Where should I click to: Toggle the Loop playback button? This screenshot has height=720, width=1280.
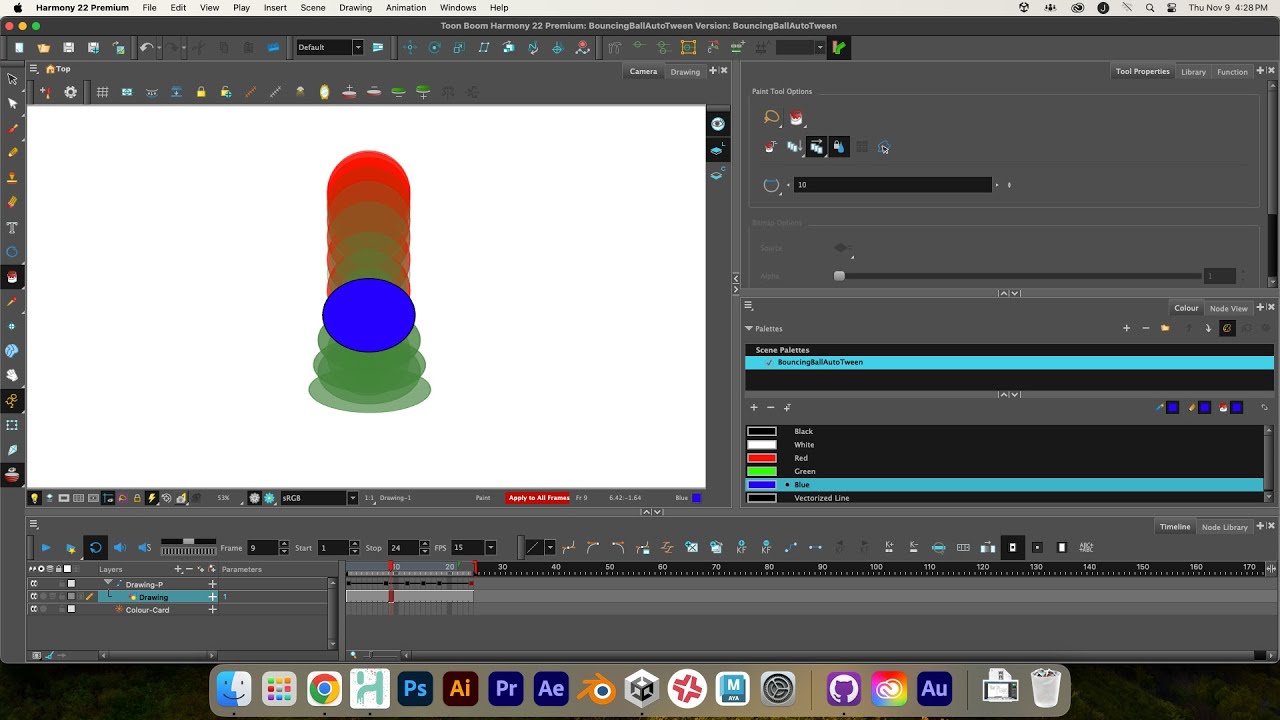(x=95, y=547)
